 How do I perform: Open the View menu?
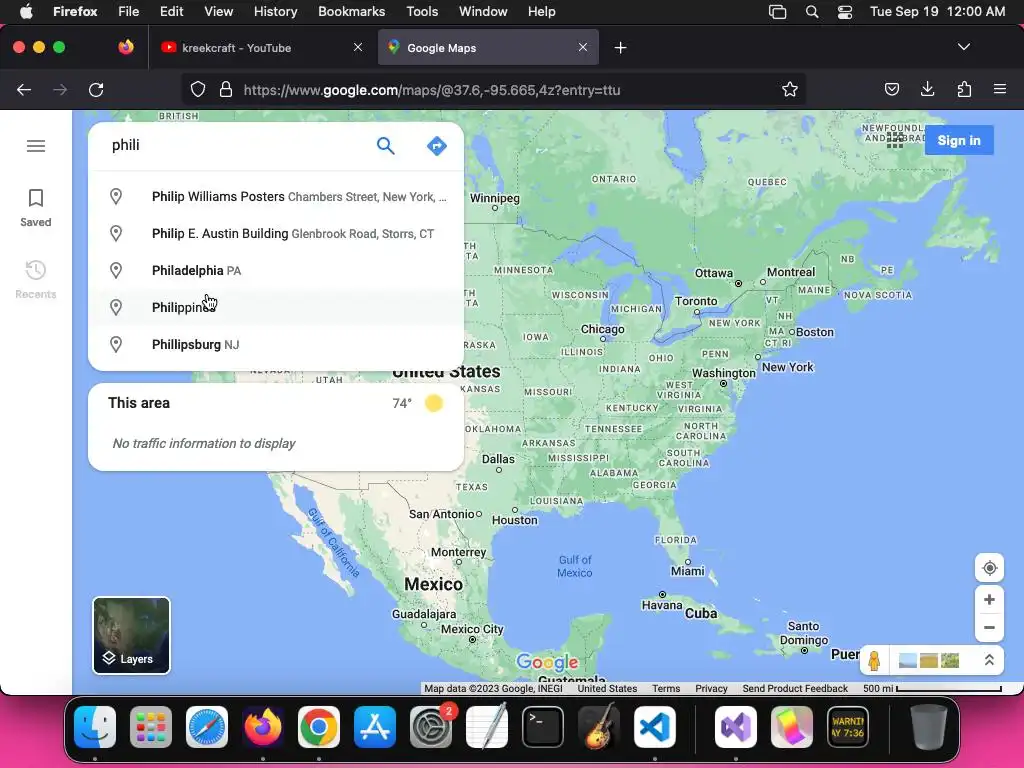coord(218,11)
